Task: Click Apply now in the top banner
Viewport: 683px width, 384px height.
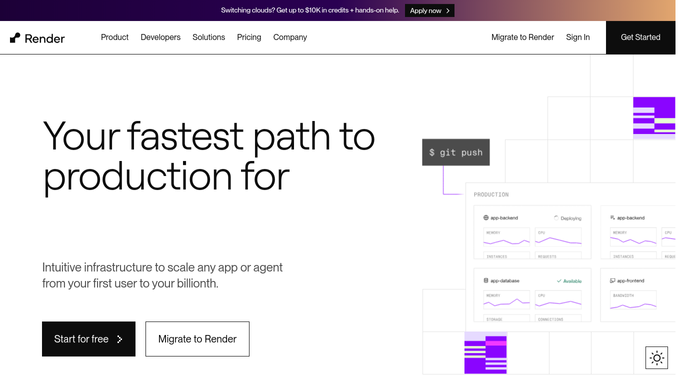Action: coord(429,10)
